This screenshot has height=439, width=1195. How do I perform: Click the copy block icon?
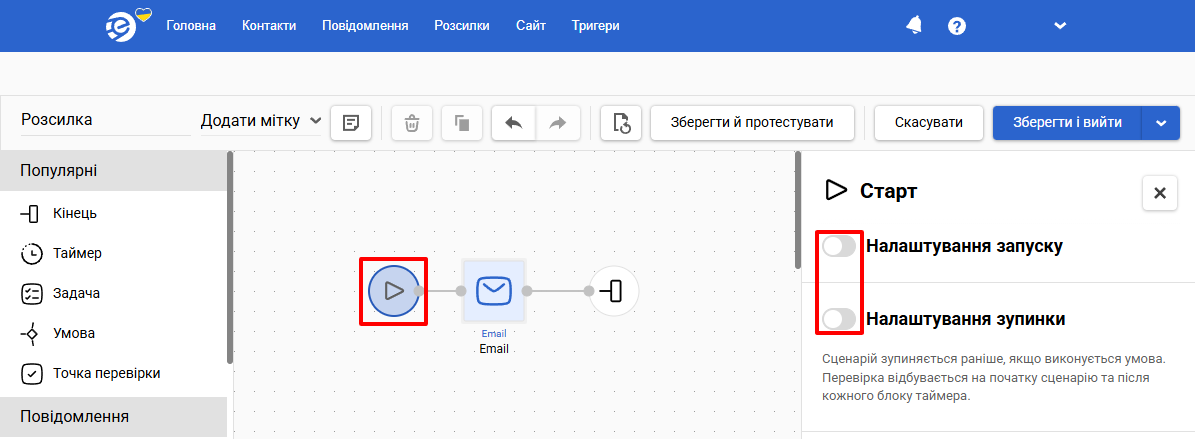pyautogui.click(x=462, y=123)
